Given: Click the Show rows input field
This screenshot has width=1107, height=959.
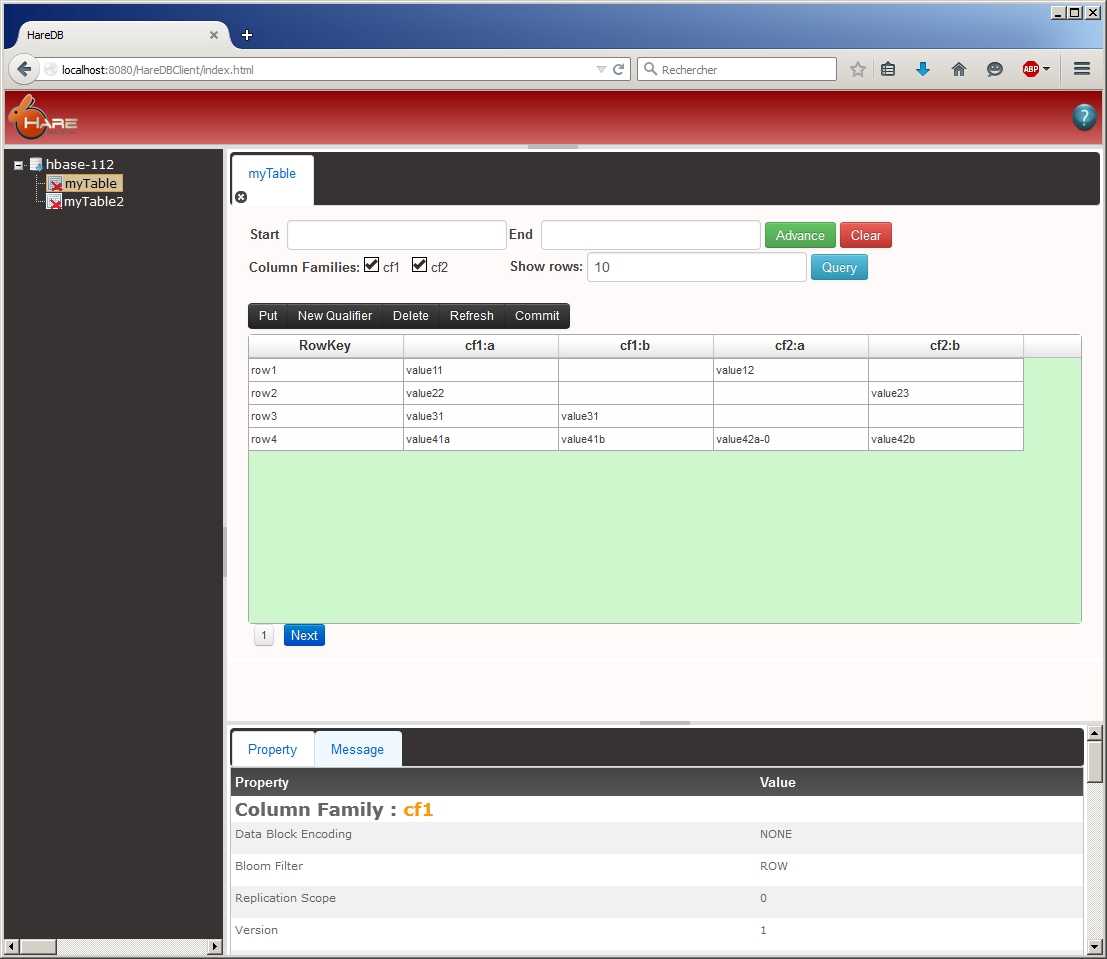Looking at the screenshot, I should coord(696,267).
